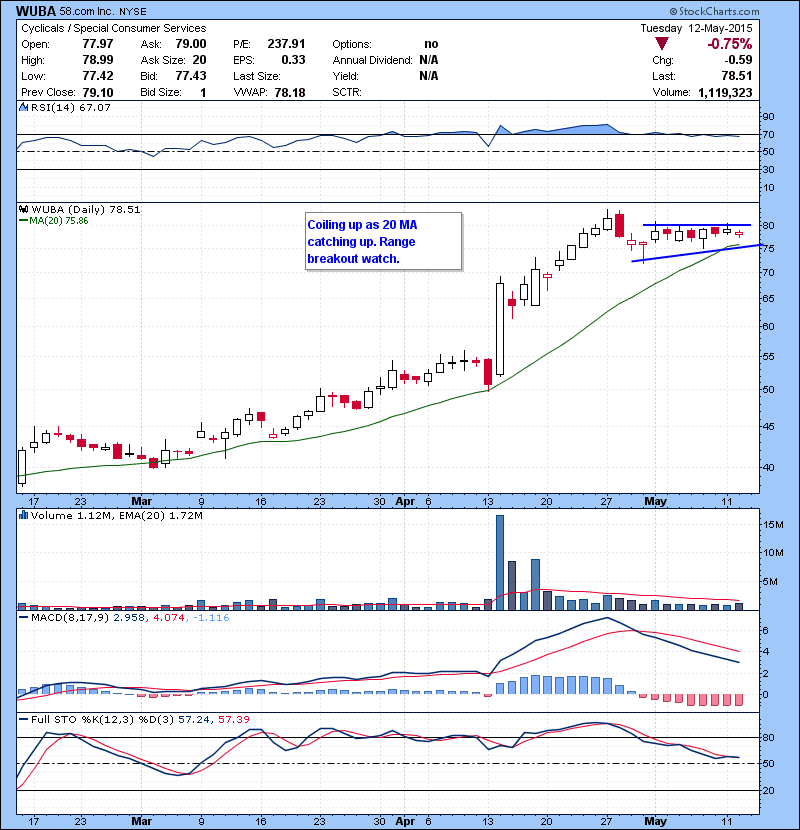Click the 80 price axis label
800x830 pixels.
[768, 225]
